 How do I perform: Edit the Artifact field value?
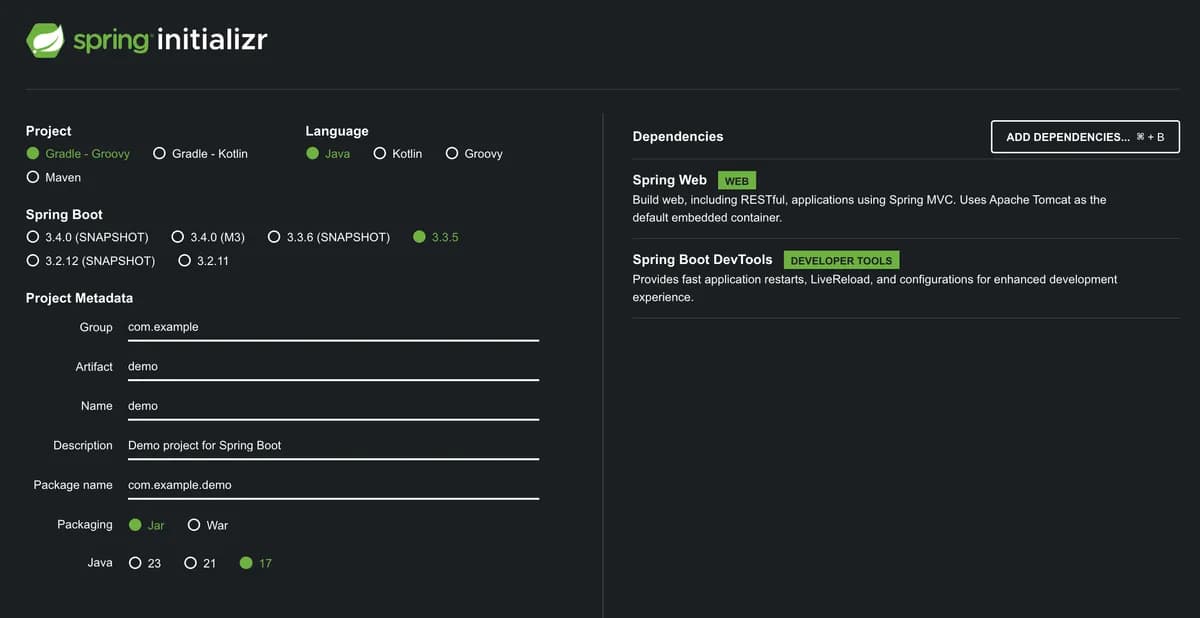point(333,366)
